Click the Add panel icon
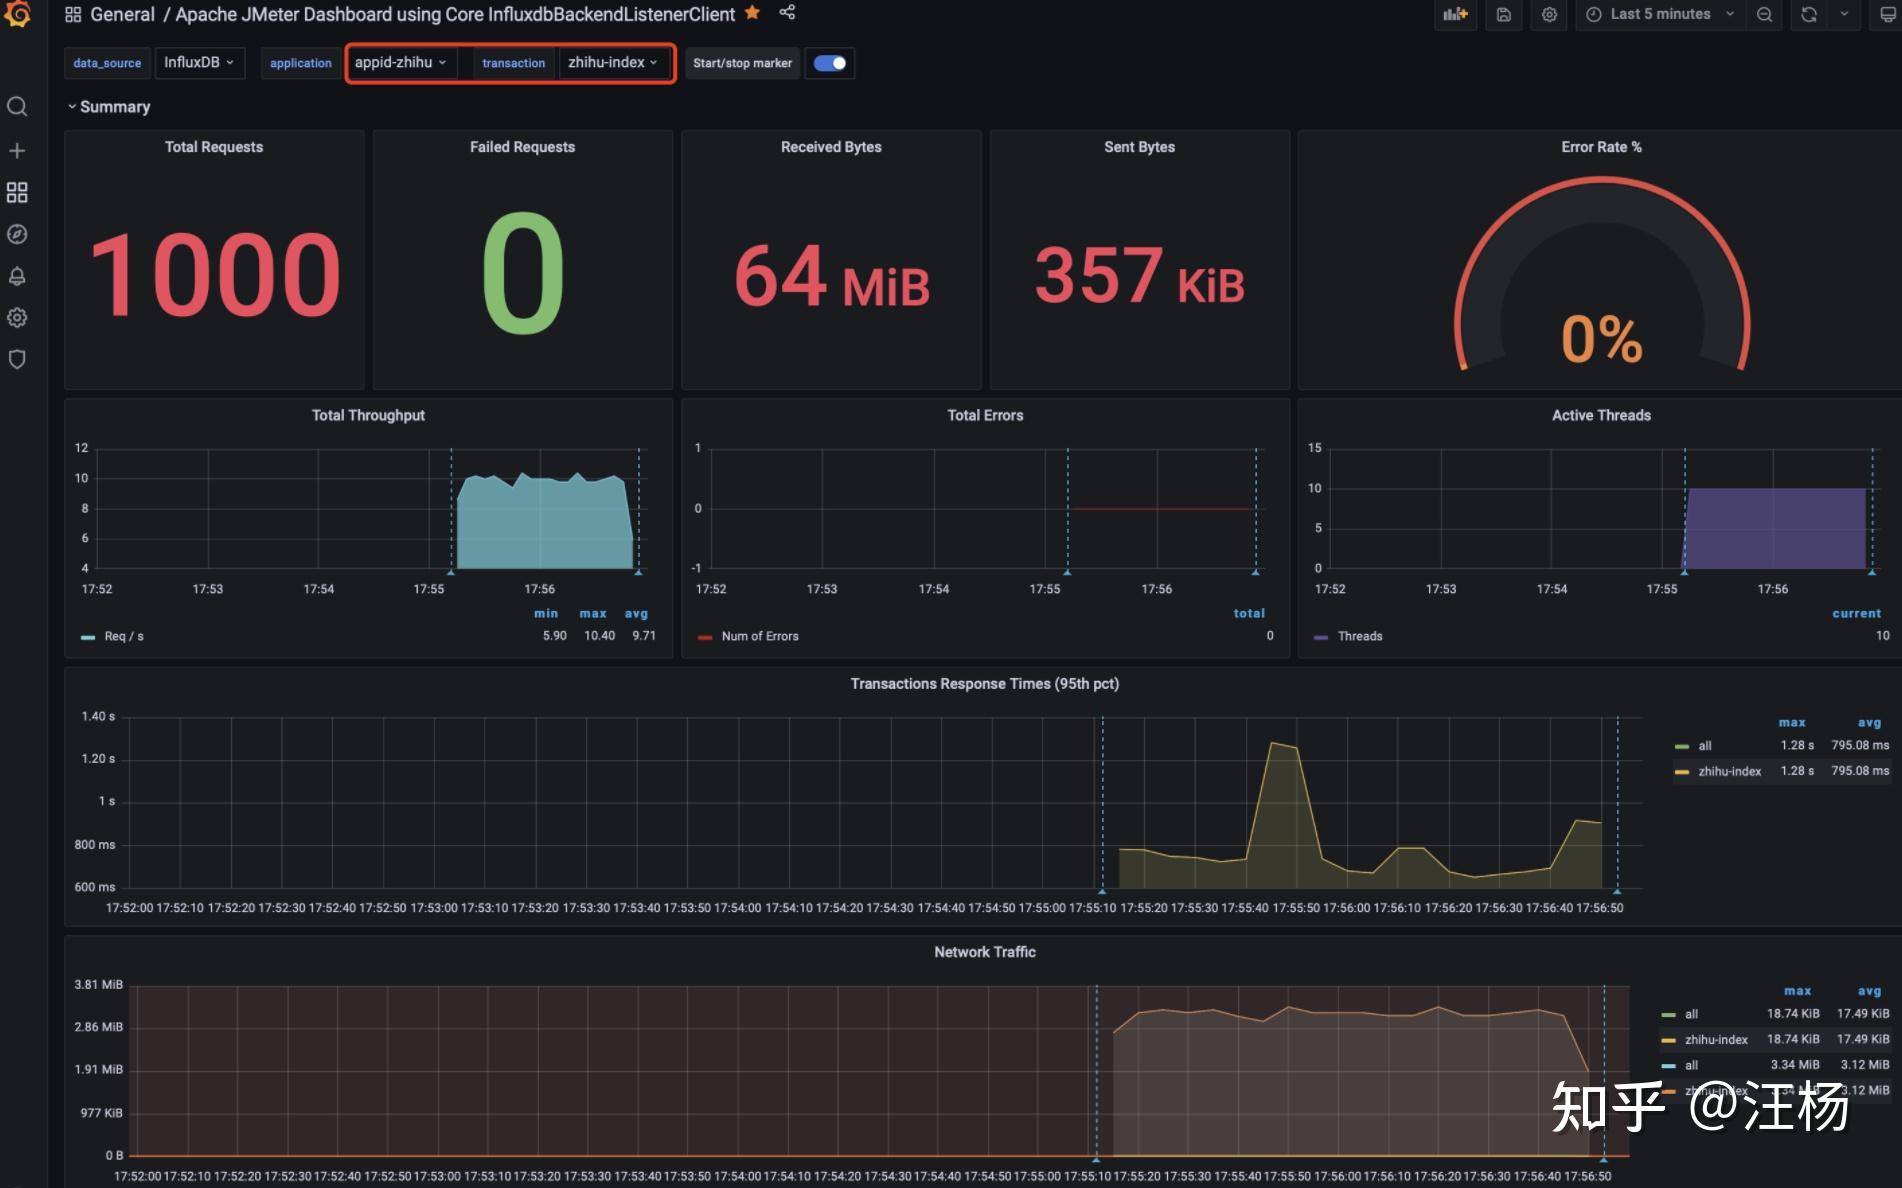 (1455, 14)
